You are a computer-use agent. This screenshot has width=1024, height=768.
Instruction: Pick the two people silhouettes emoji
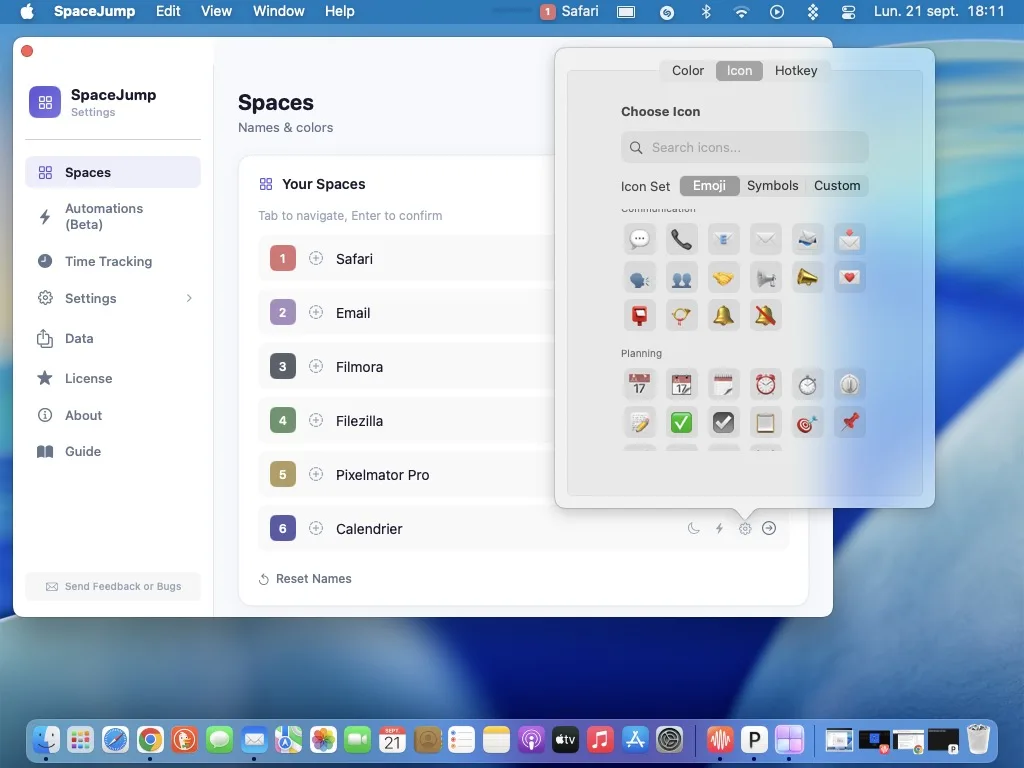click(681, 278)
